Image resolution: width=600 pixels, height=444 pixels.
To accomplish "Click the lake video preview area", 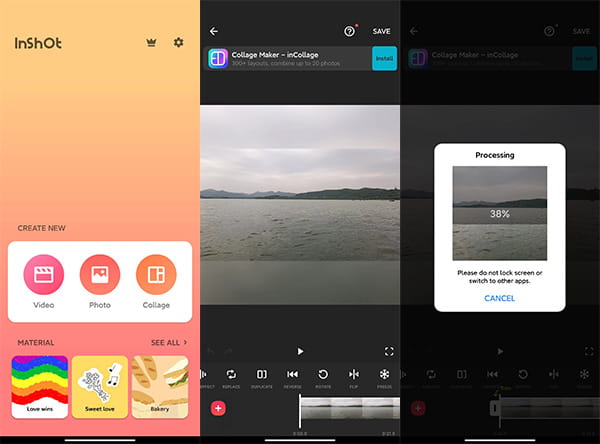I will point(300,205).
